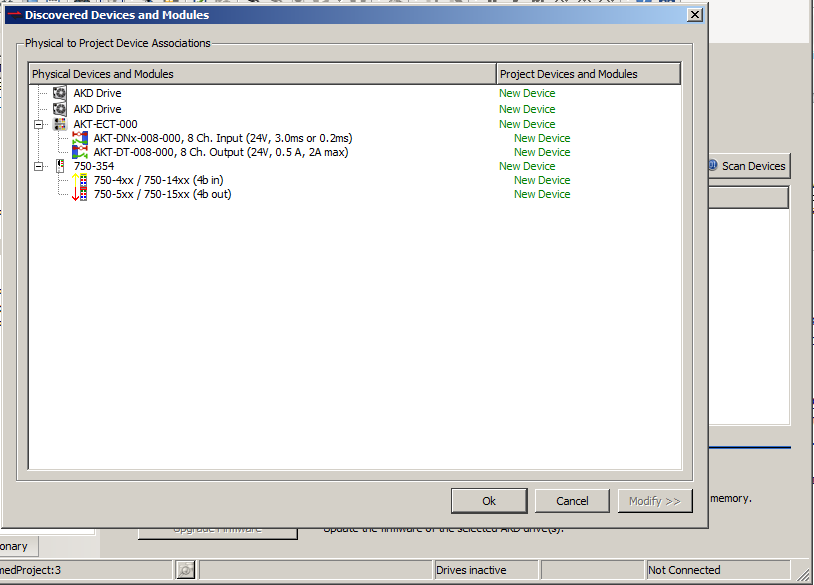Click New Device next to 750-4xx input
Screen dimensions: 814x585
pos(542,180)
